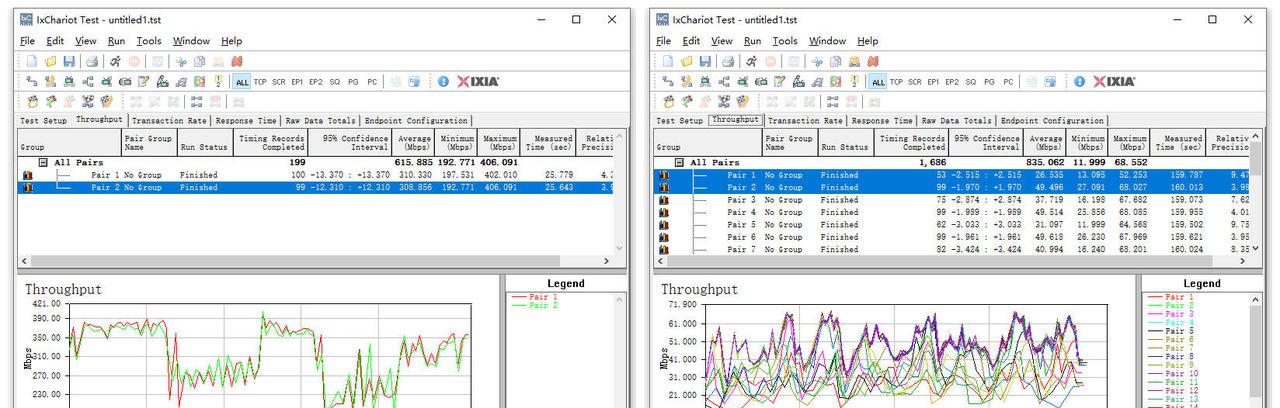The image size is (1280, 408).
Task: Click left table's horizontal scrollbar right arrow
Action: click(605, 261)
